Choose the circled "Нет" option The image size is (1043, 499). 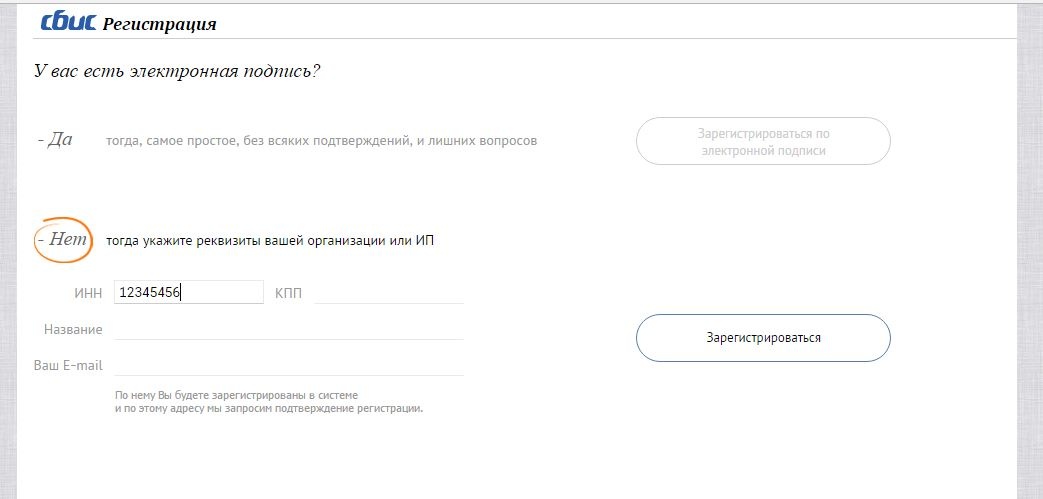[x=63, y=240]
